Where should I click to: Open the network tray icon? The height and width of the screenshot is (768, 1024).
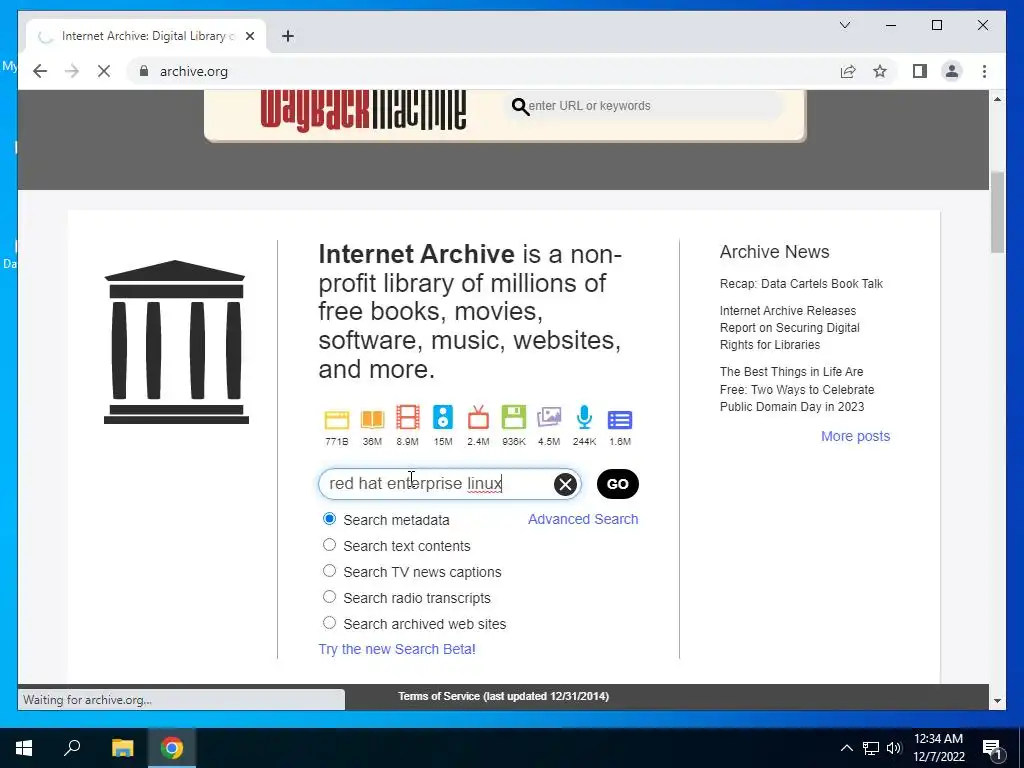pyautogui.click(x=871, y=748)
